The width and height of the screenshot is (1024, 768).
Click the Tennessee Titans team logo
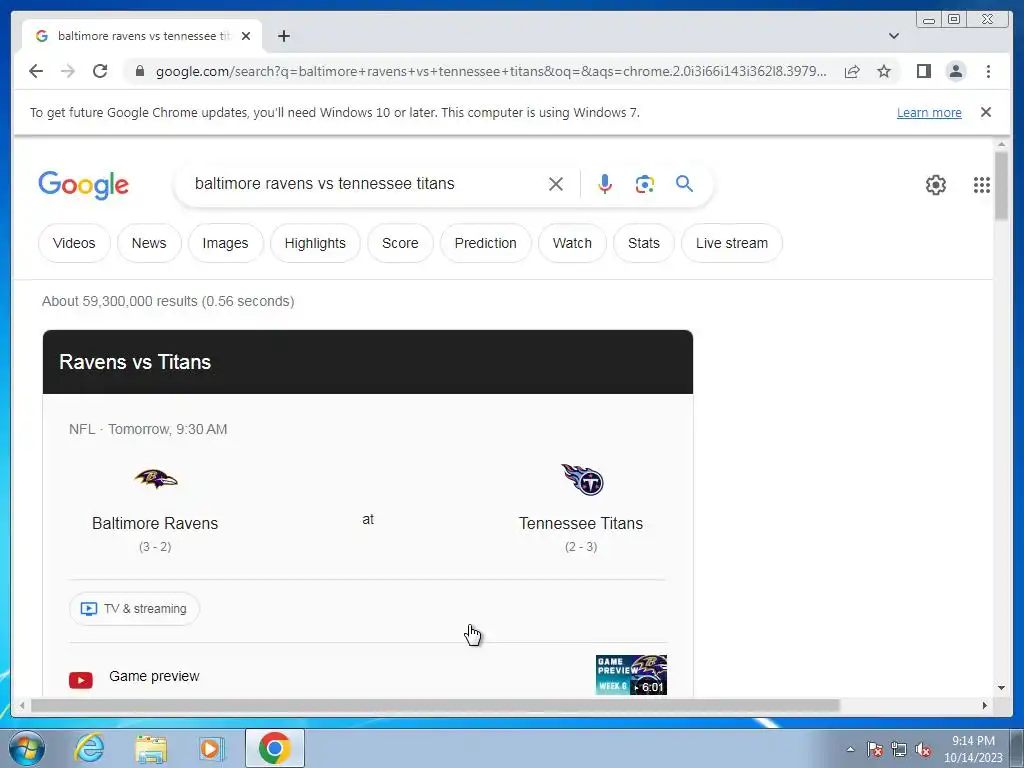(582, 480)
